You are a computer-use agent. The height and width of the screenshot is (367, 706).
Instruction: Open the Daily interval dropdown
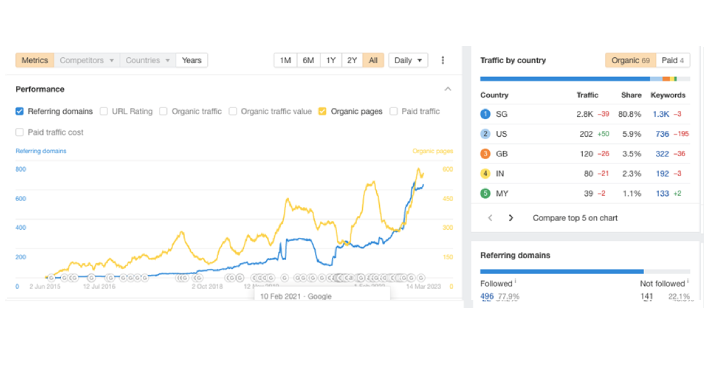pyautogui.click(x=408, y=60)
